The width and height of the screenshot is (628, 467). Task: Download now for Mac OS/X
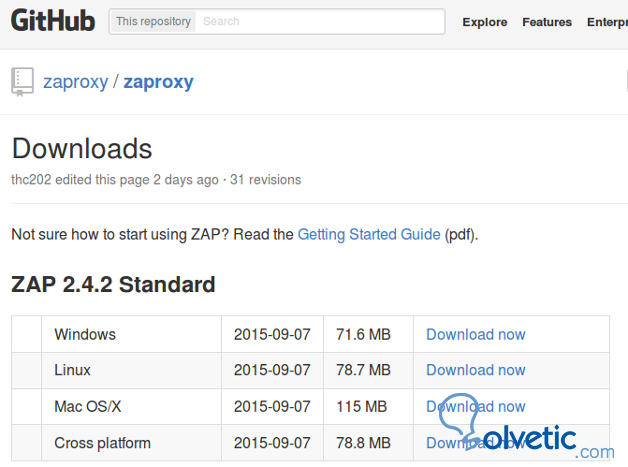pos(475,406)
